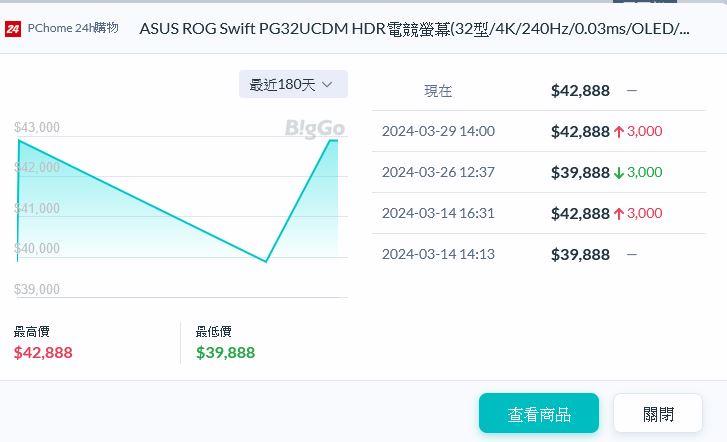Image resolution: width=727 pixels, height=442 pixels.
Task: Click the green down arrow for 2024-03-26
Action: tap(619, 172)
